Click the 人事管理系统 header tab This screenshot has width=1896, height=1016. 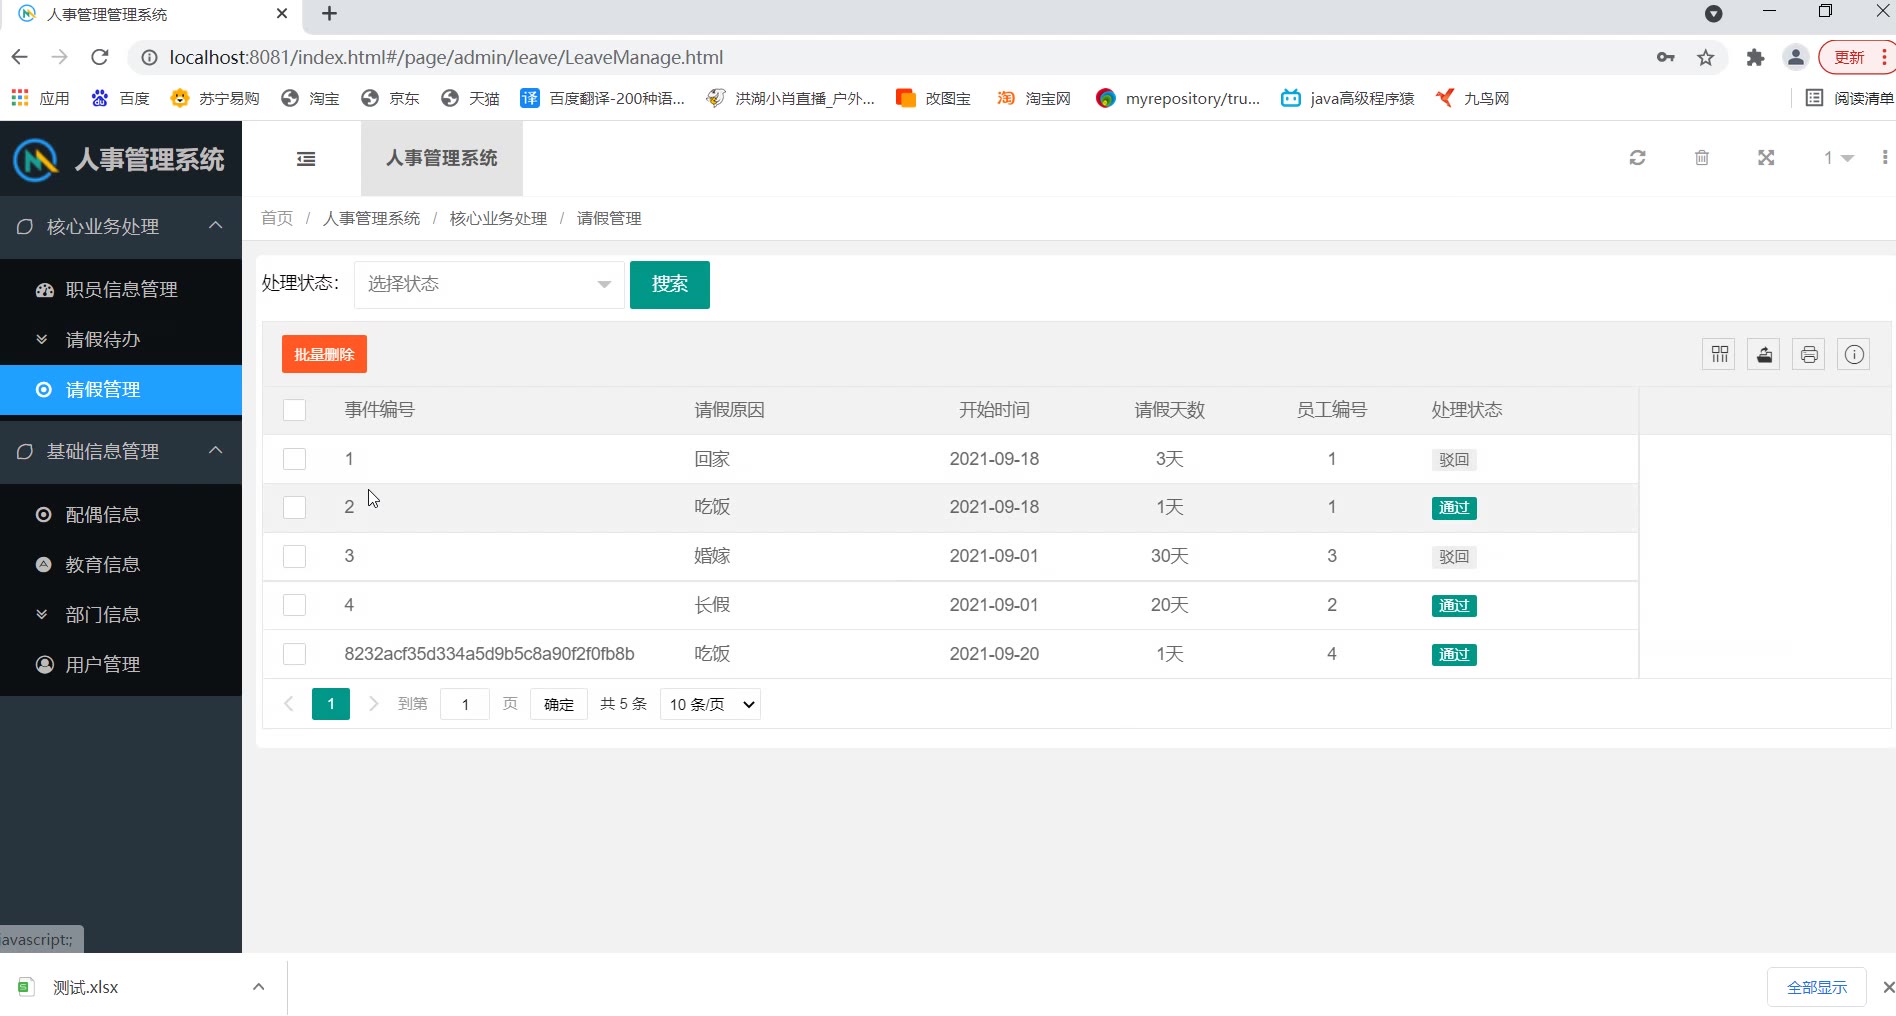[442, 158]
